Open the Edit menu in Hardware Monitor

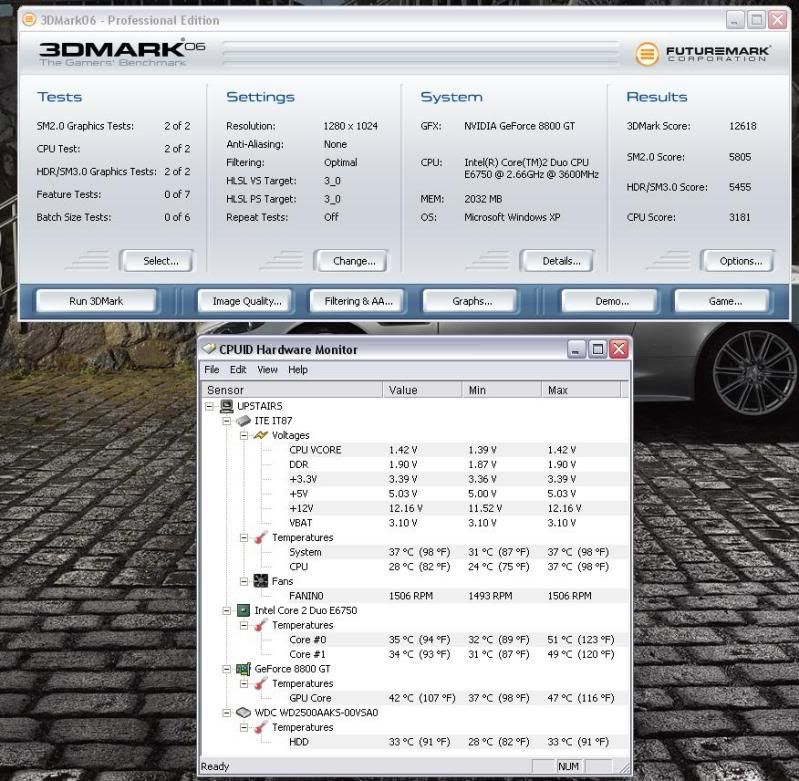click(x=238, y=369)
